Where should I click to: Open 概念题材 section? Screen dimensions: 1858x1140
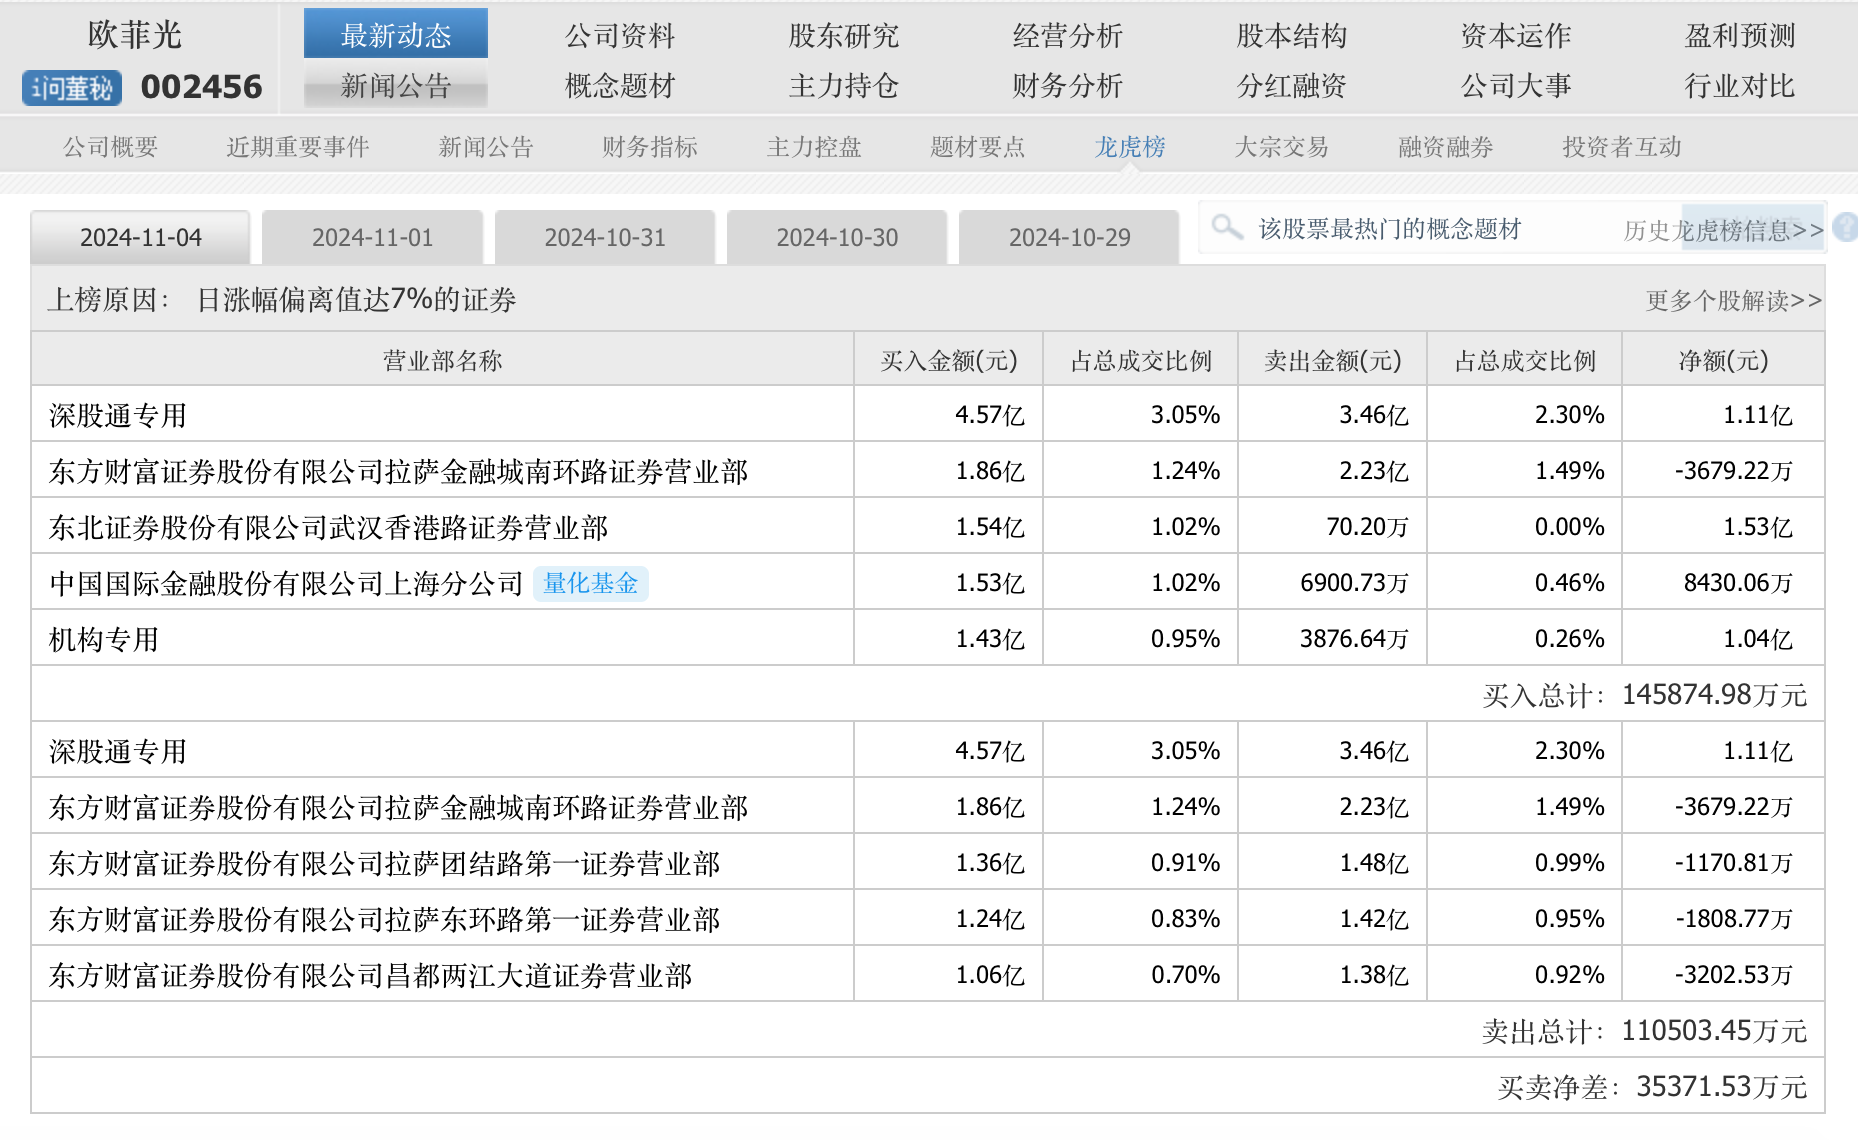click(620, 86)
